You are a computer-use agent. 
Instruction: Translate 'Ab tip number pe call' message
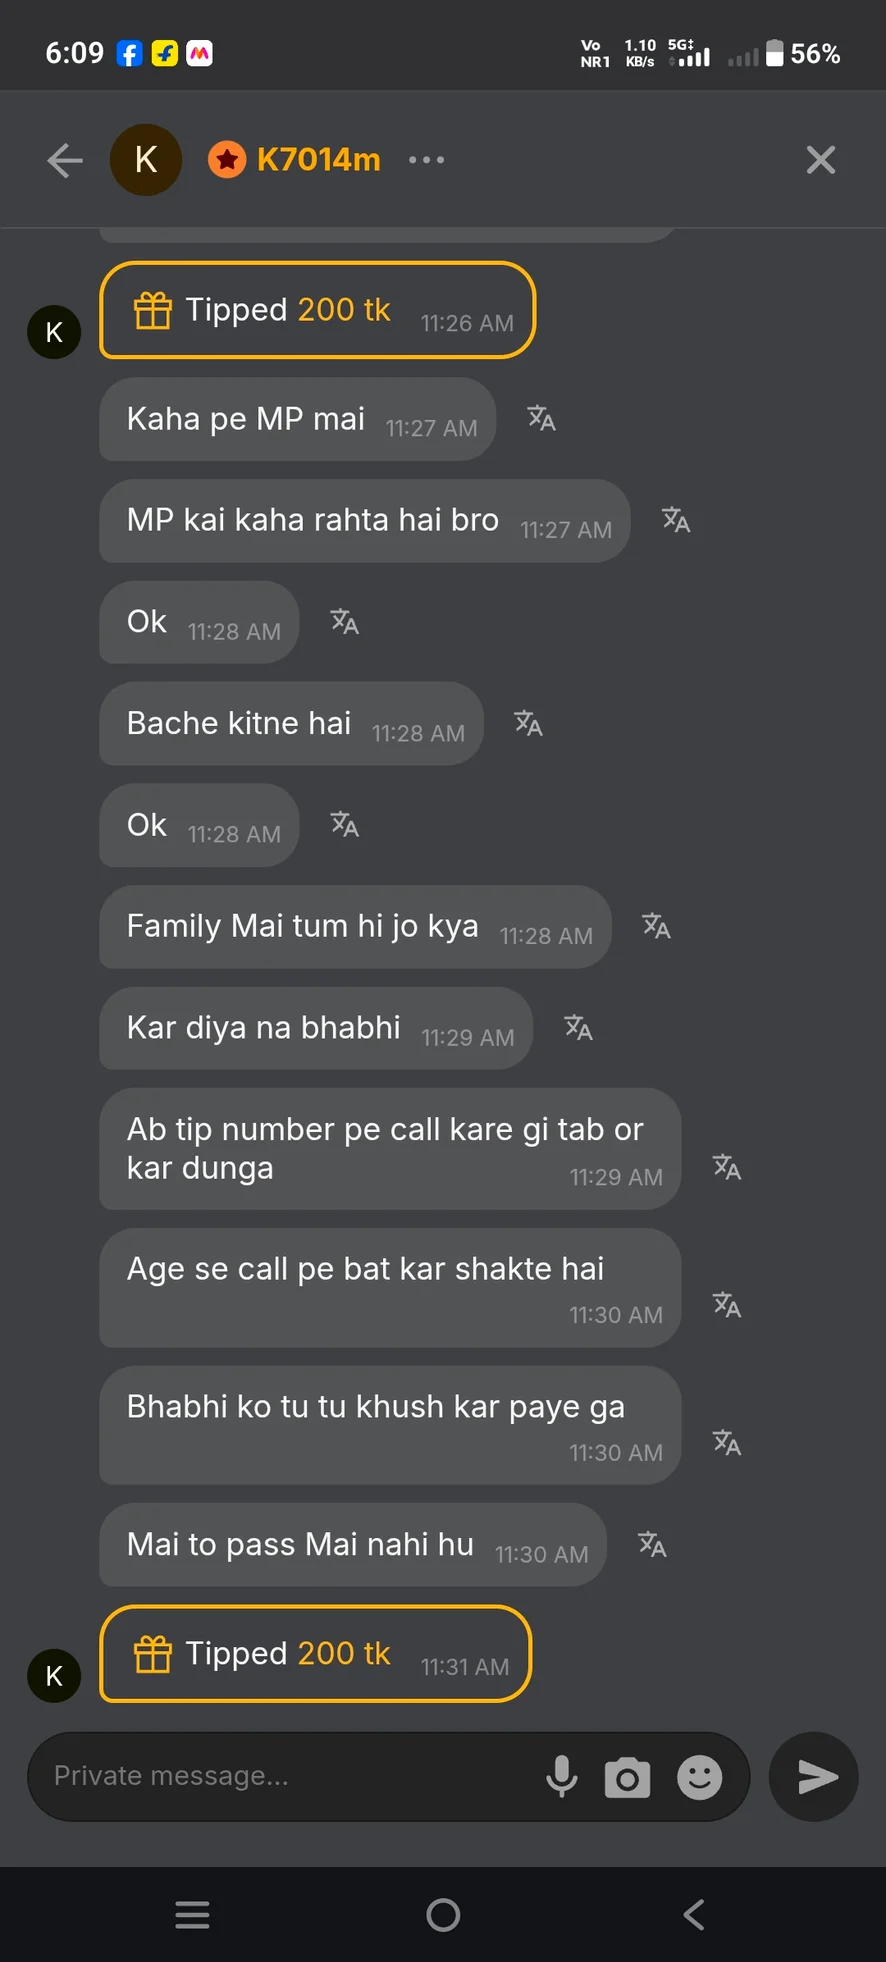pyautogui.click(x=727, y=1167)
